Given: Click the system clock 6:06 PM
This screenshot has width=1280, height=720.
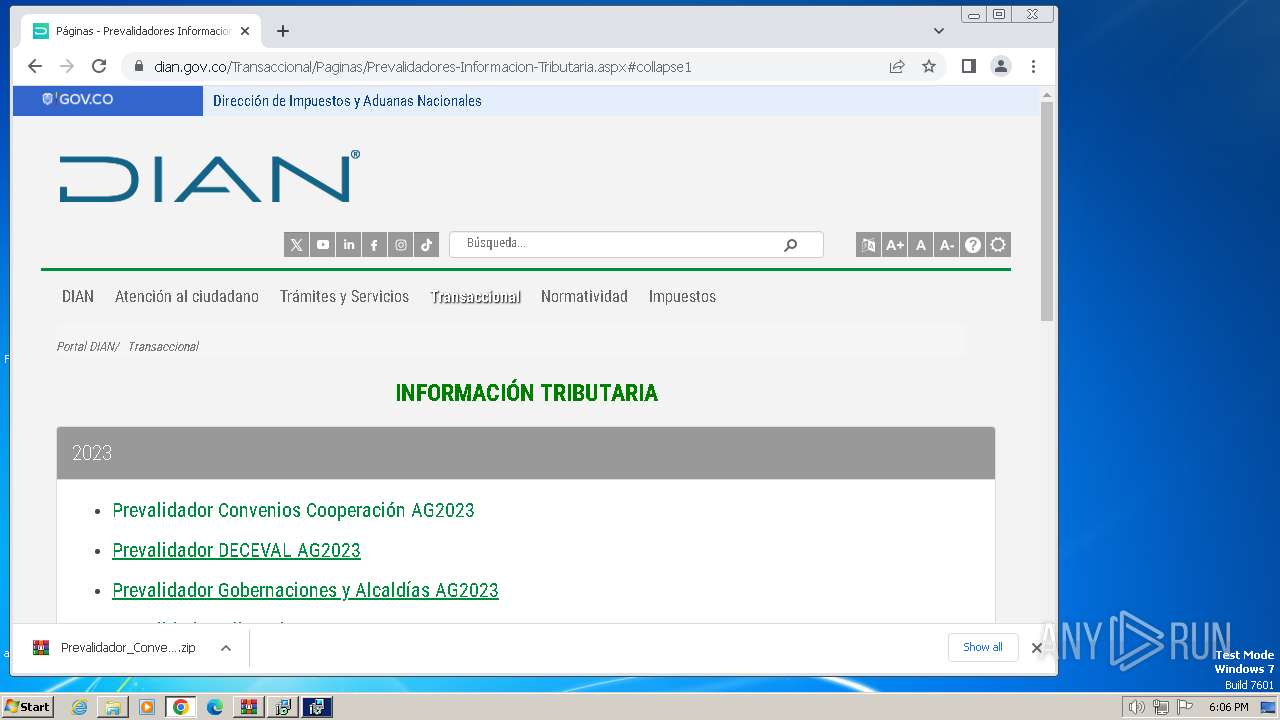Looking at the screenshot, I should coord(1228,707).
